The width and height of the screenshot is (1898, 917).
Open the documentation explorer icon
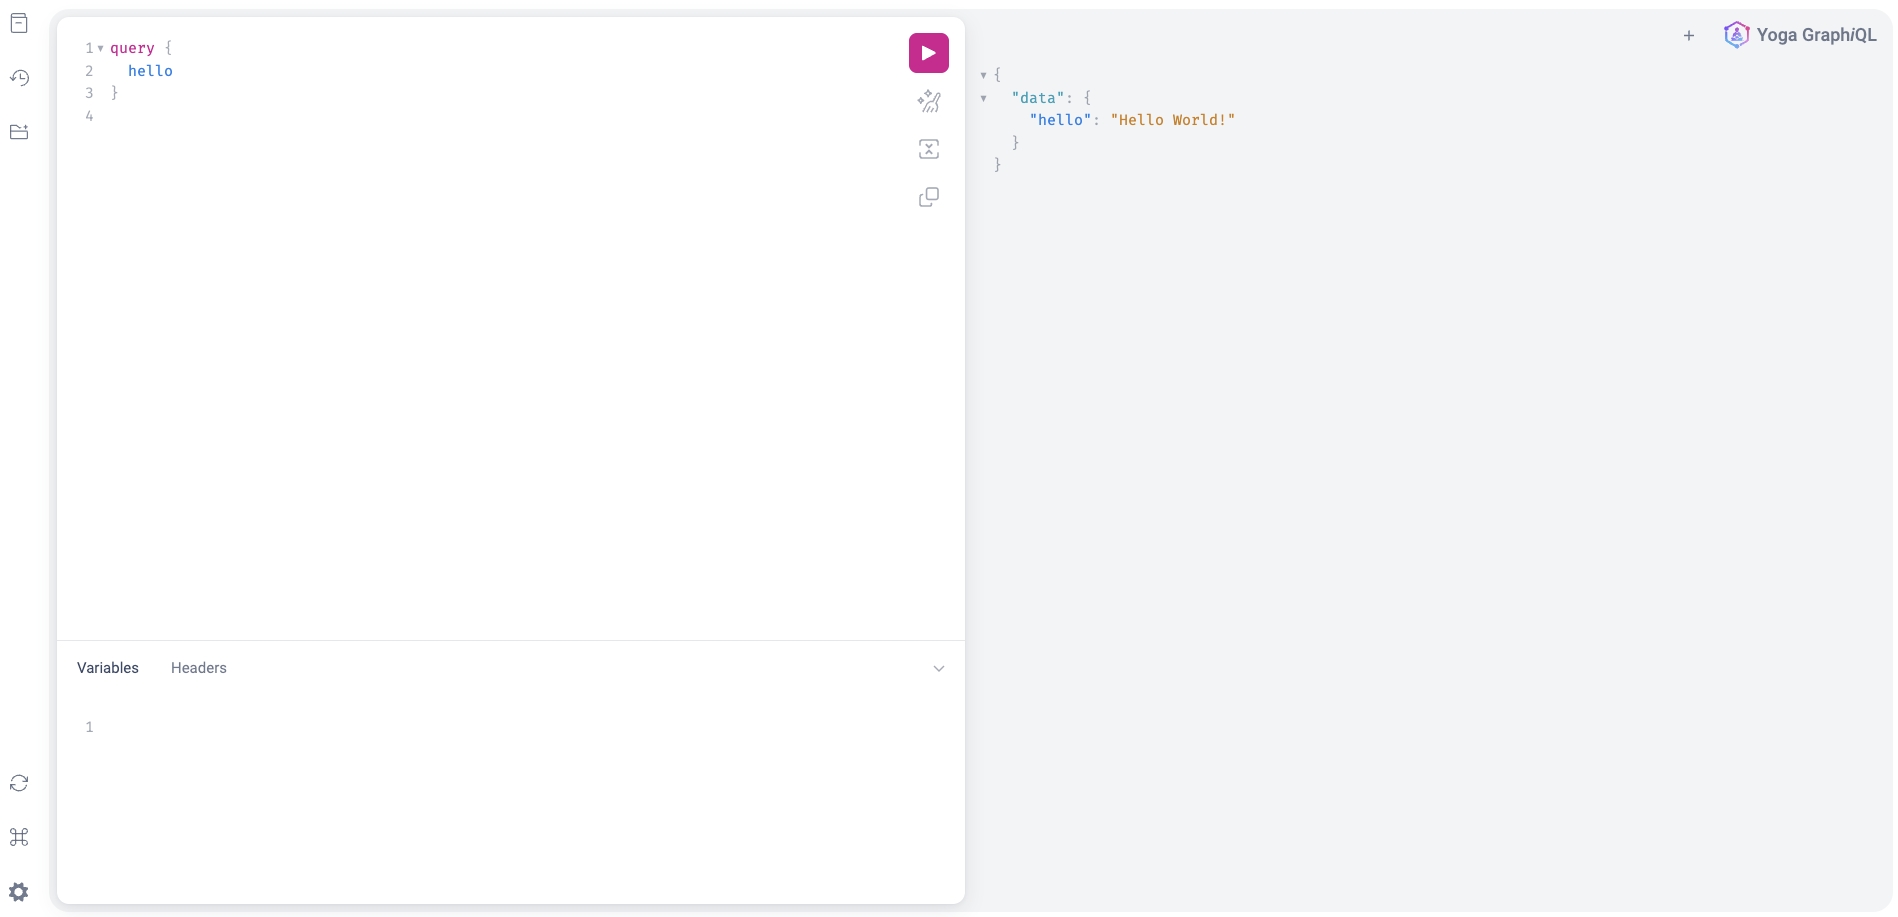coord(19,24)
